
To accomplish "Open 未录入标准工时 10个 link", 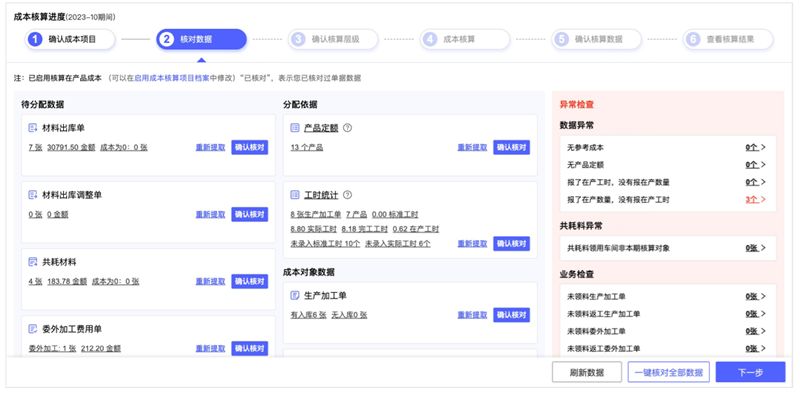I will (325, 244).
